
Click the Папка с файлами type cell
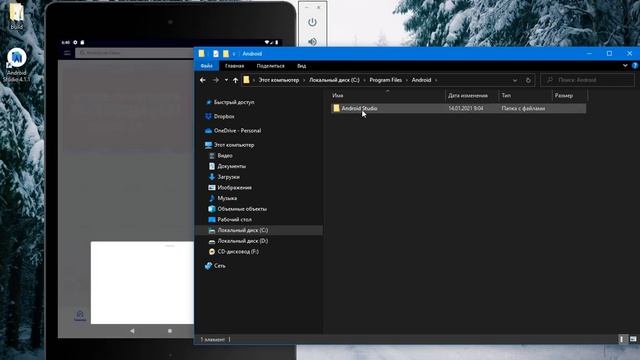click(523, 108)
